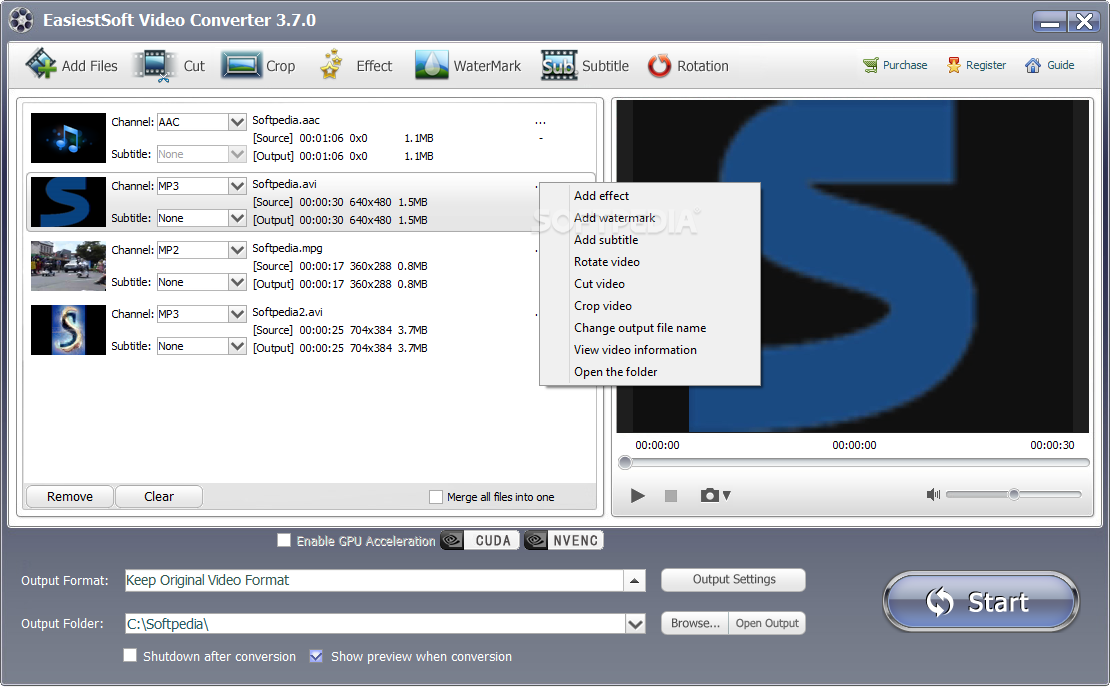The width and height of the screenshot is (1110, 687).
Task: Click the NVENC acceleration badge
Action: (x=563, y=540)
